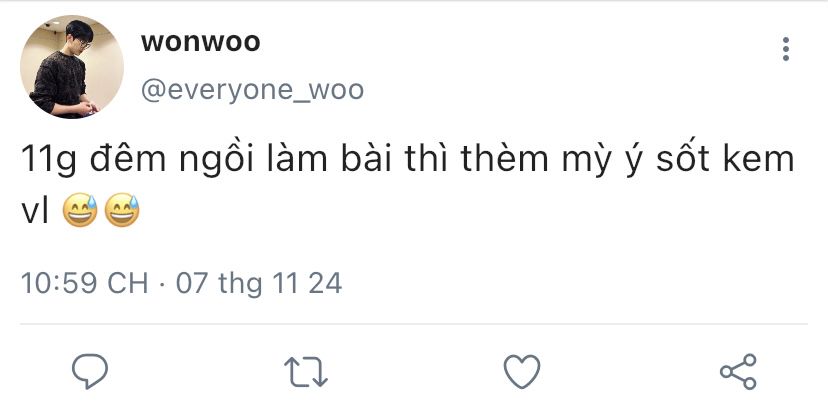Like the tweet with the heart icon
Viewport: 828px width, 419px height.
(x=522, y=371)
